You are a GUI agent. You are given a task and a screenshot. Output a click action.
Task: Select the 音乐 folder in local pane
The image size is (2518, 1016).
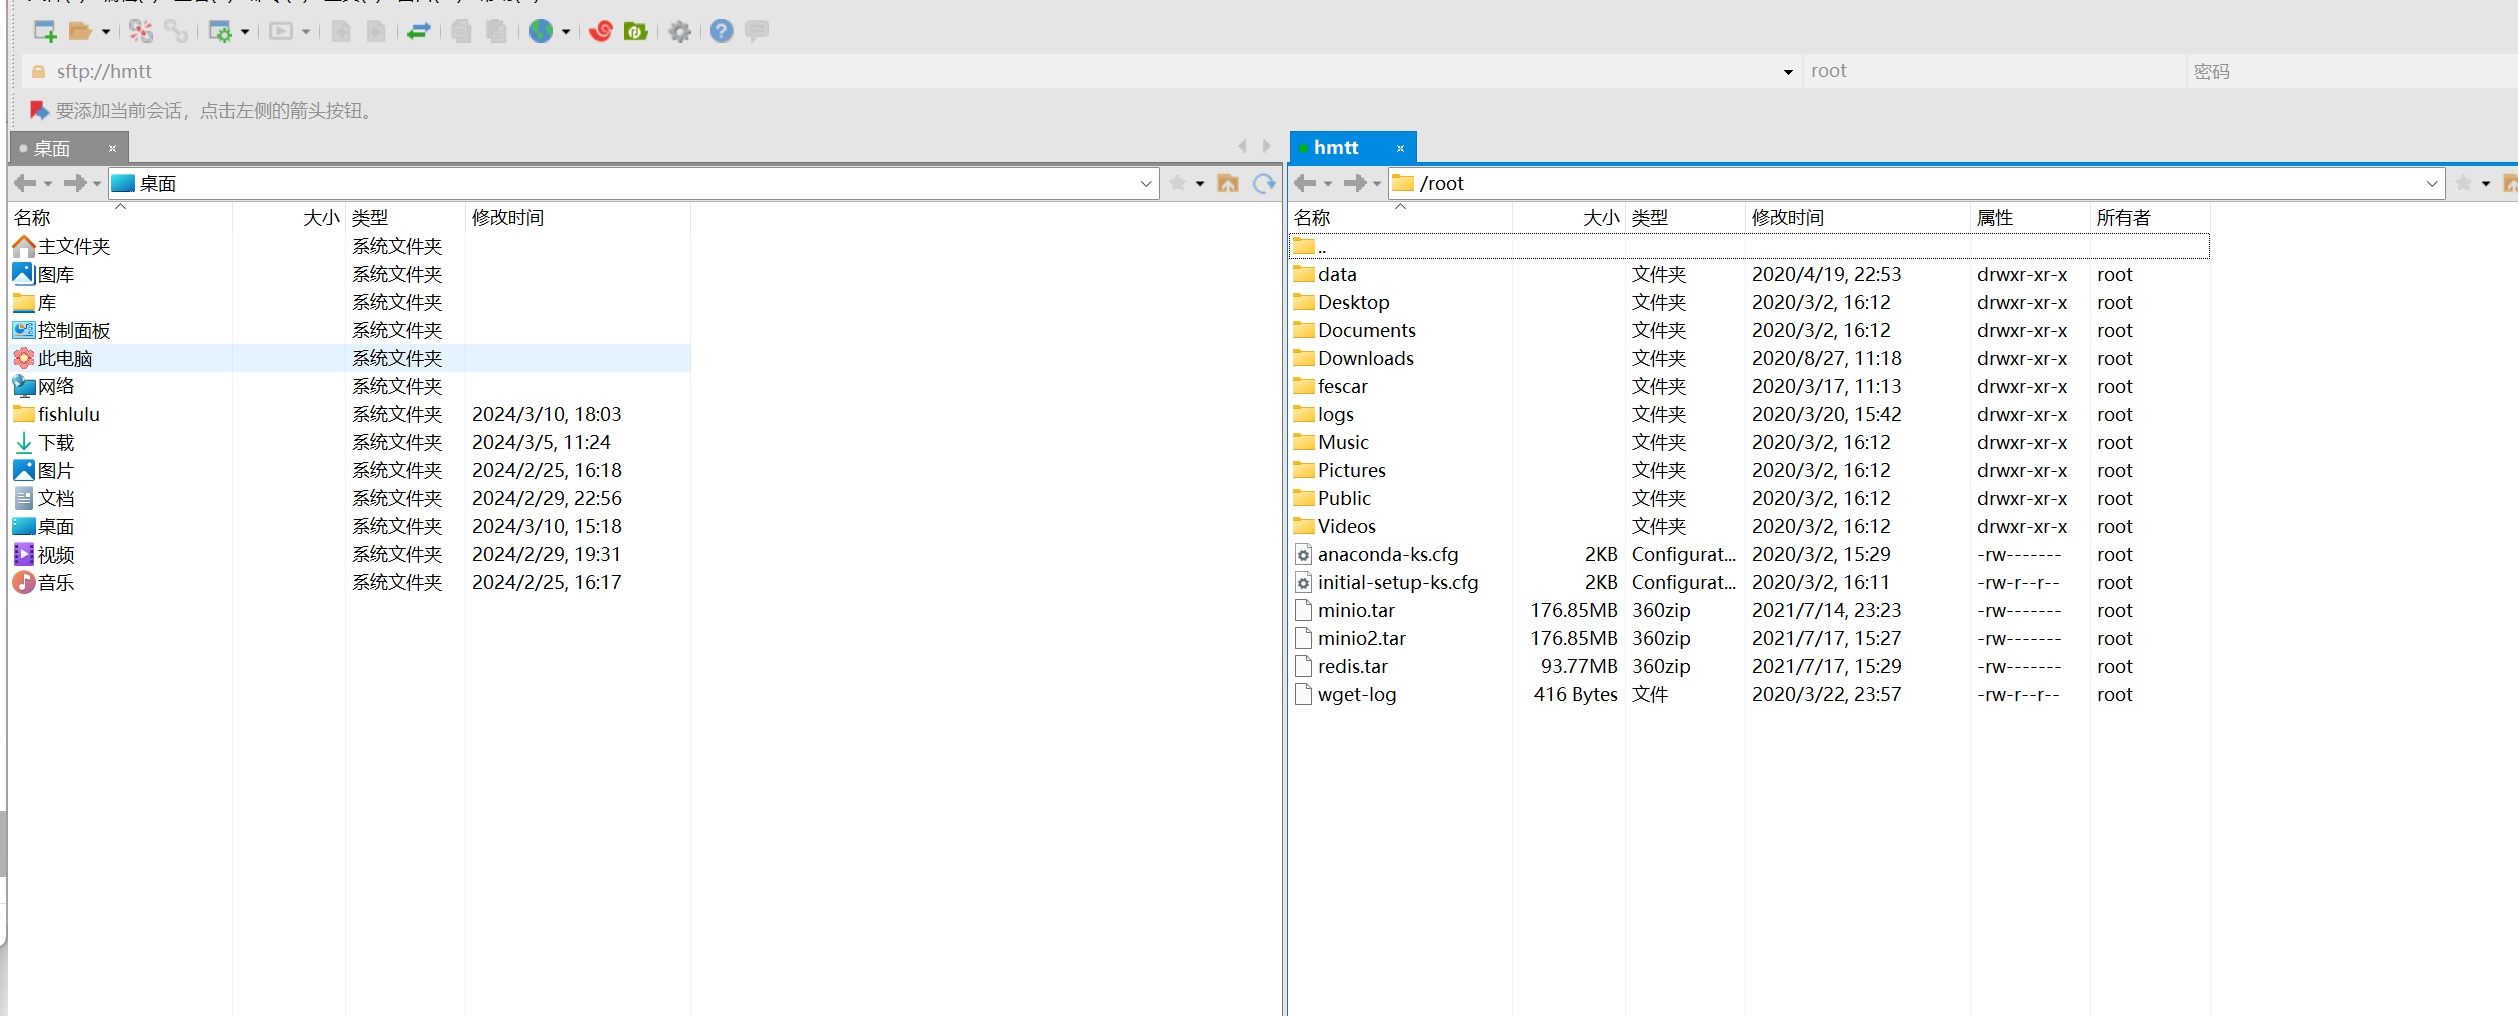(350, 582)
